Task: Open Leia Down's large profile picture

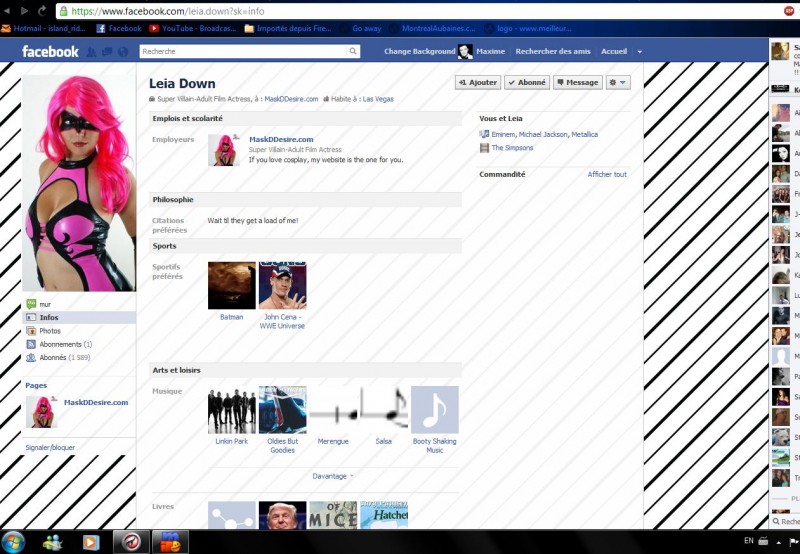Action: tap(79, 183)
